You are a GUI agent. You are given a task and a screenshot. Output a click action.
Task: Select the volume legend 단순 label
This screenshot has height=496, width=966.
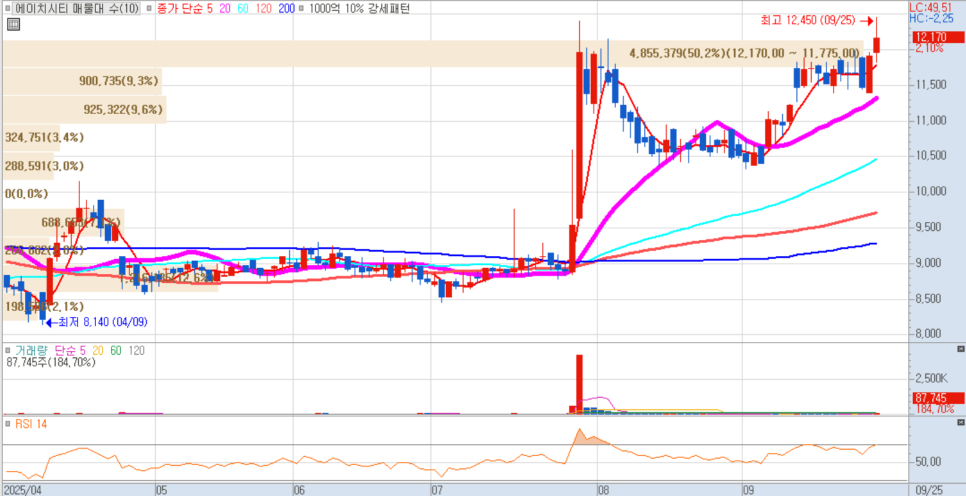pos(66,351)
